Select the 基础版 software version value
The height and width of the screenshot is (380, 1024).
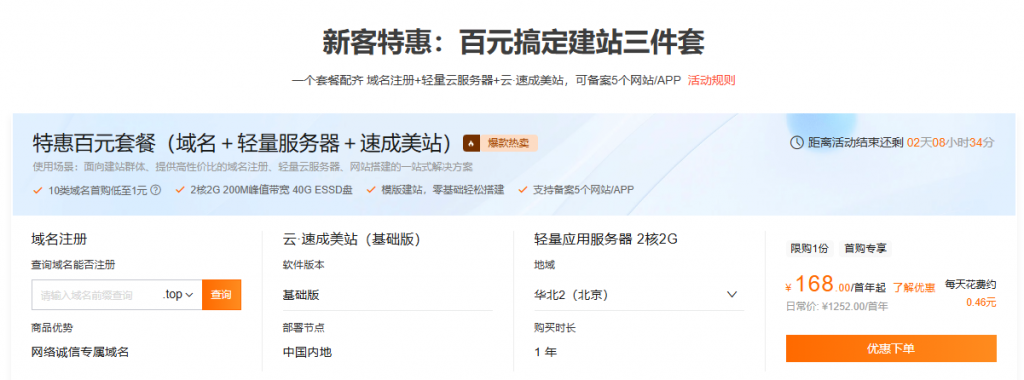point(301,294)
